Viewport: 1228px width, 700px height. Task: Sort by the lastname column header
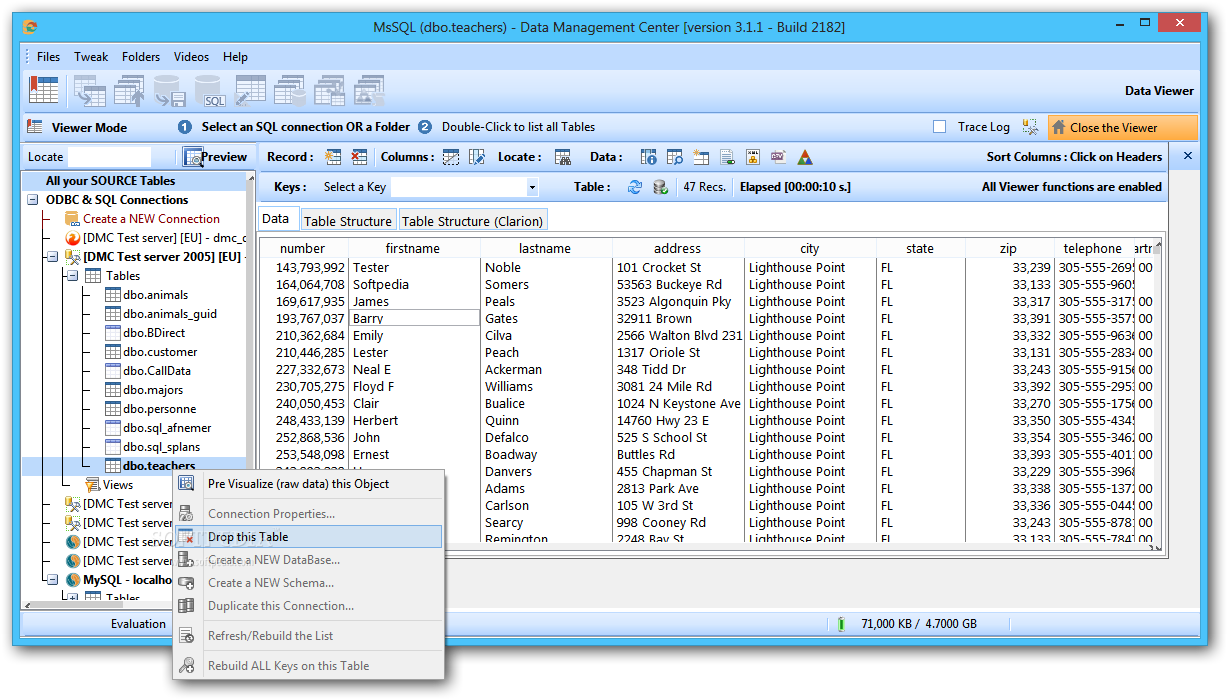545,249
